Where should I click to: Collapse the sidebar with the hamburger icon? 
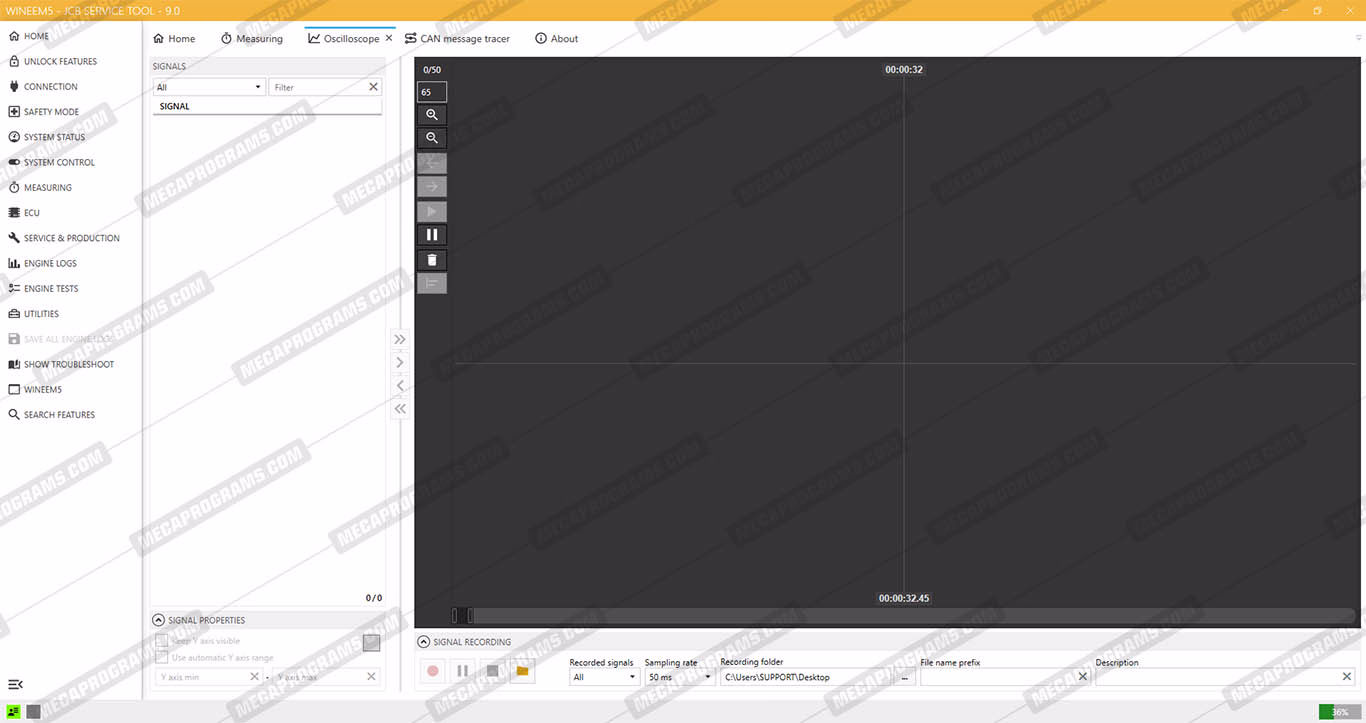15,684
